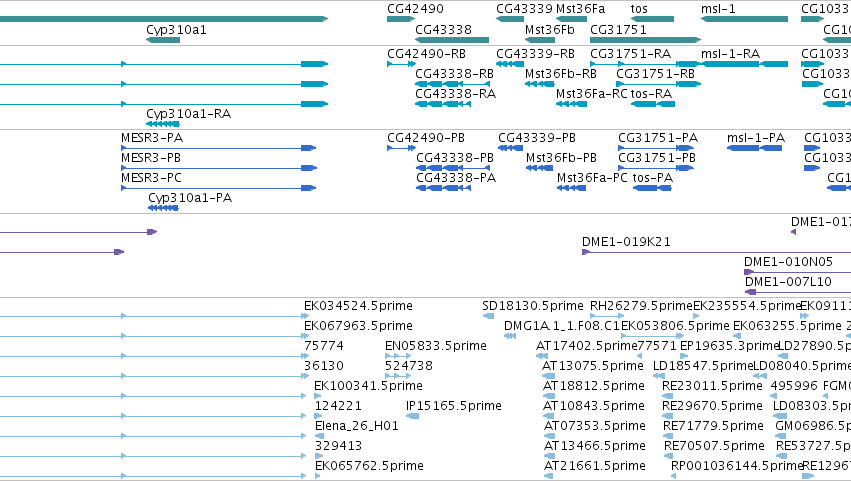The image size is (851, 481).
Task: Select the CG31751 gene arrow
Action: 645,40
